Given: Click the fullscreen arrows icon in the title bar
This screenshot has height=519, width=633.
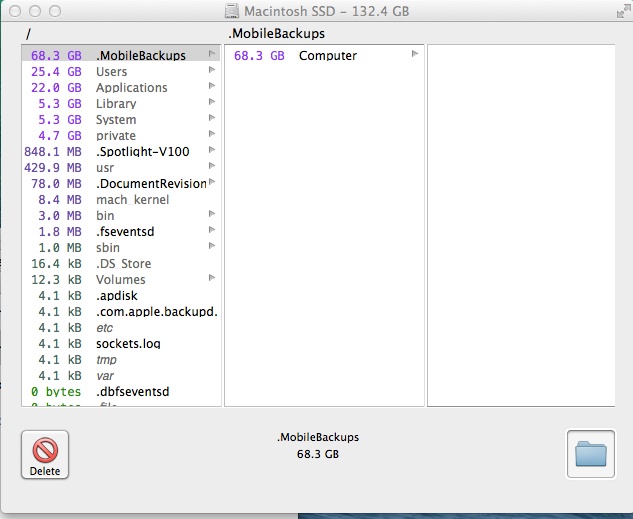Looking at the screenshot, I should pos(623,11).
